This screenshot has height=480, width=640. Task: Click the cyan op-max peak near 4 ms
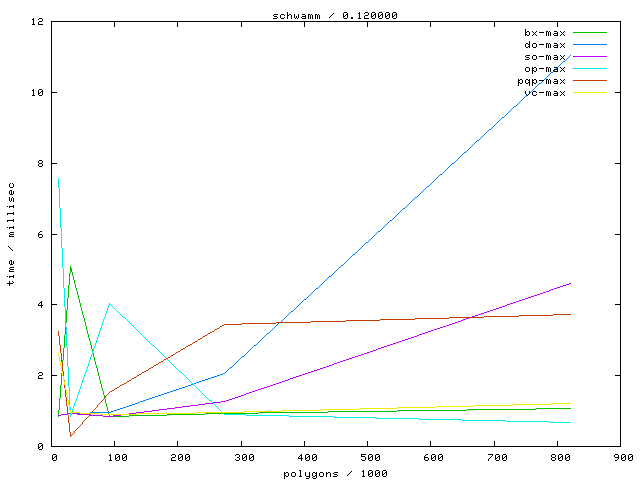pyautogui.click(x=109, y=303)
